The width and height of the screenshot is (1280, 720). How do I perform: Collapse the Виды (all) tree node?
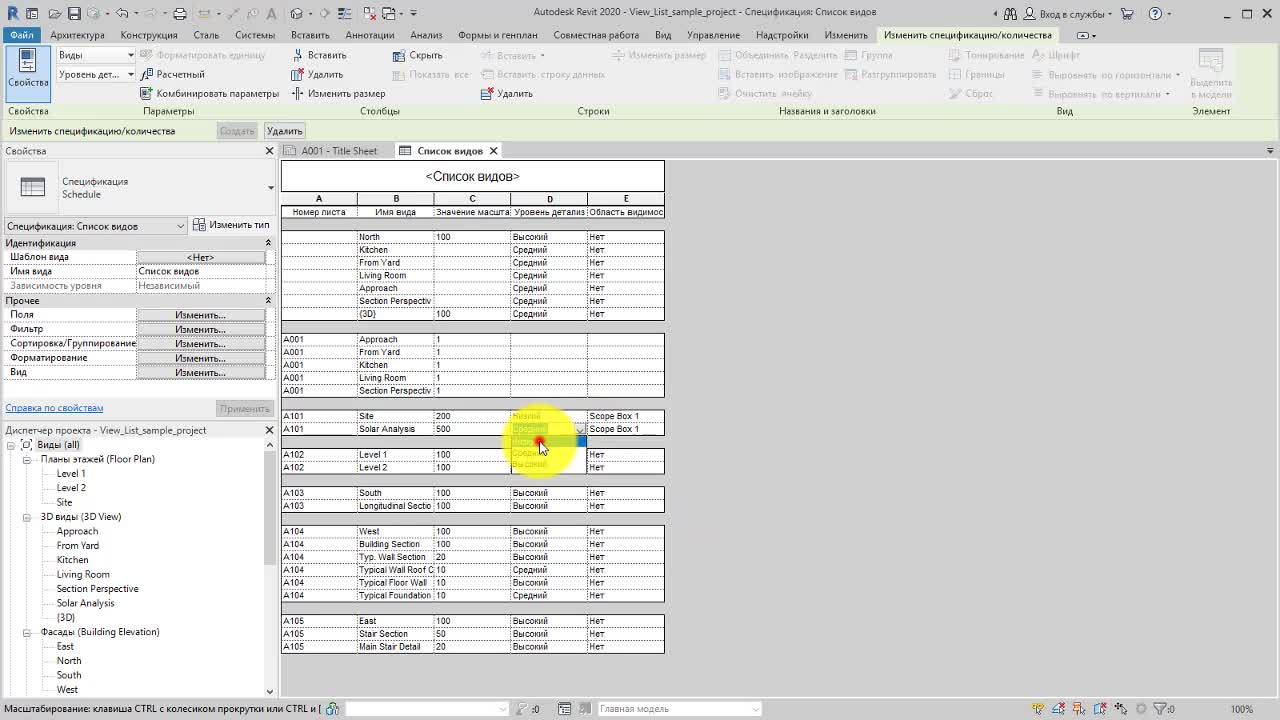(x=11, y=445)
